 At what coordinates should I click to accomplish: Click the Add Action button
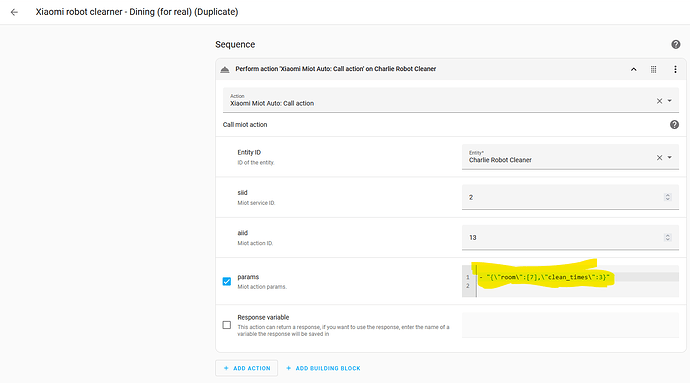[x=246, y=368]
